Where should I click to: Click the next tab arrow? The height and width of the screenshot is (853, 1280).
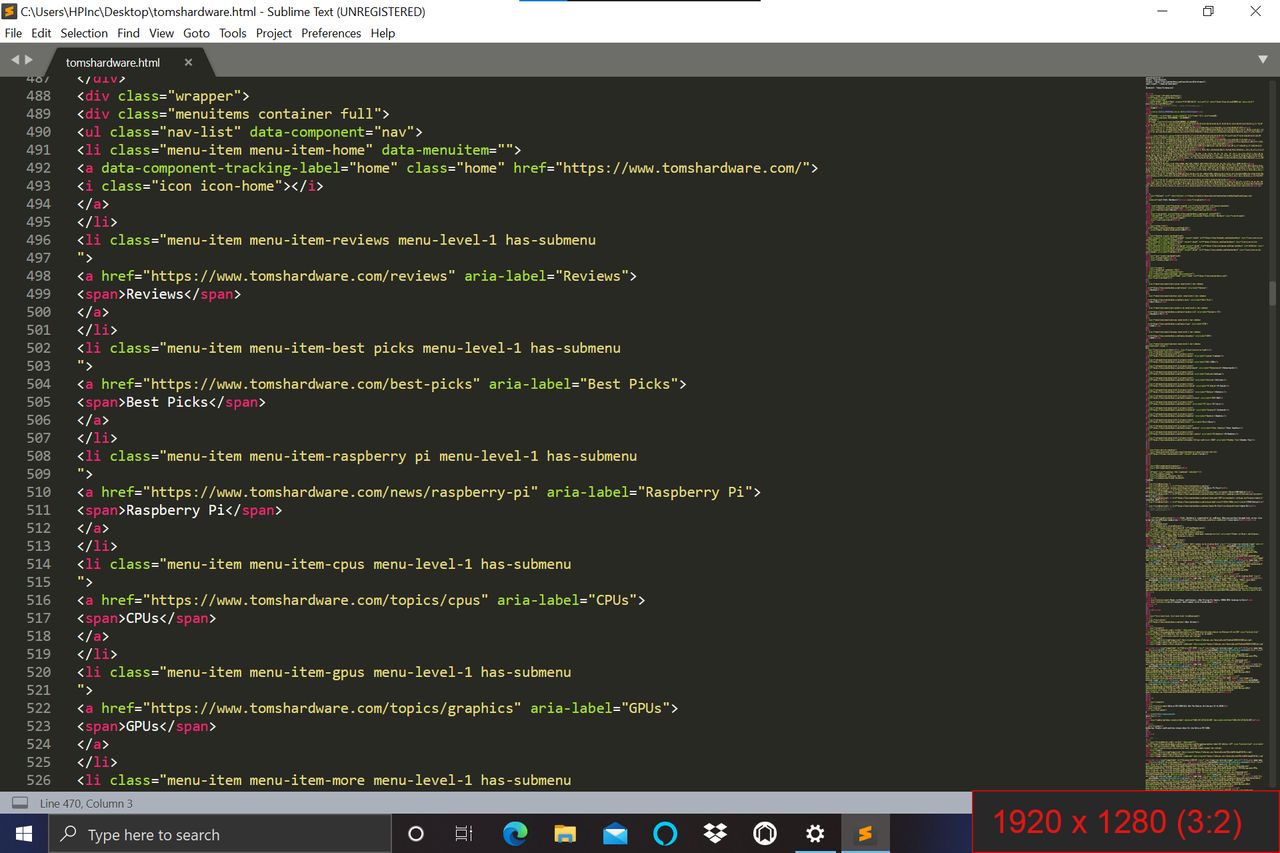[28, 61]
